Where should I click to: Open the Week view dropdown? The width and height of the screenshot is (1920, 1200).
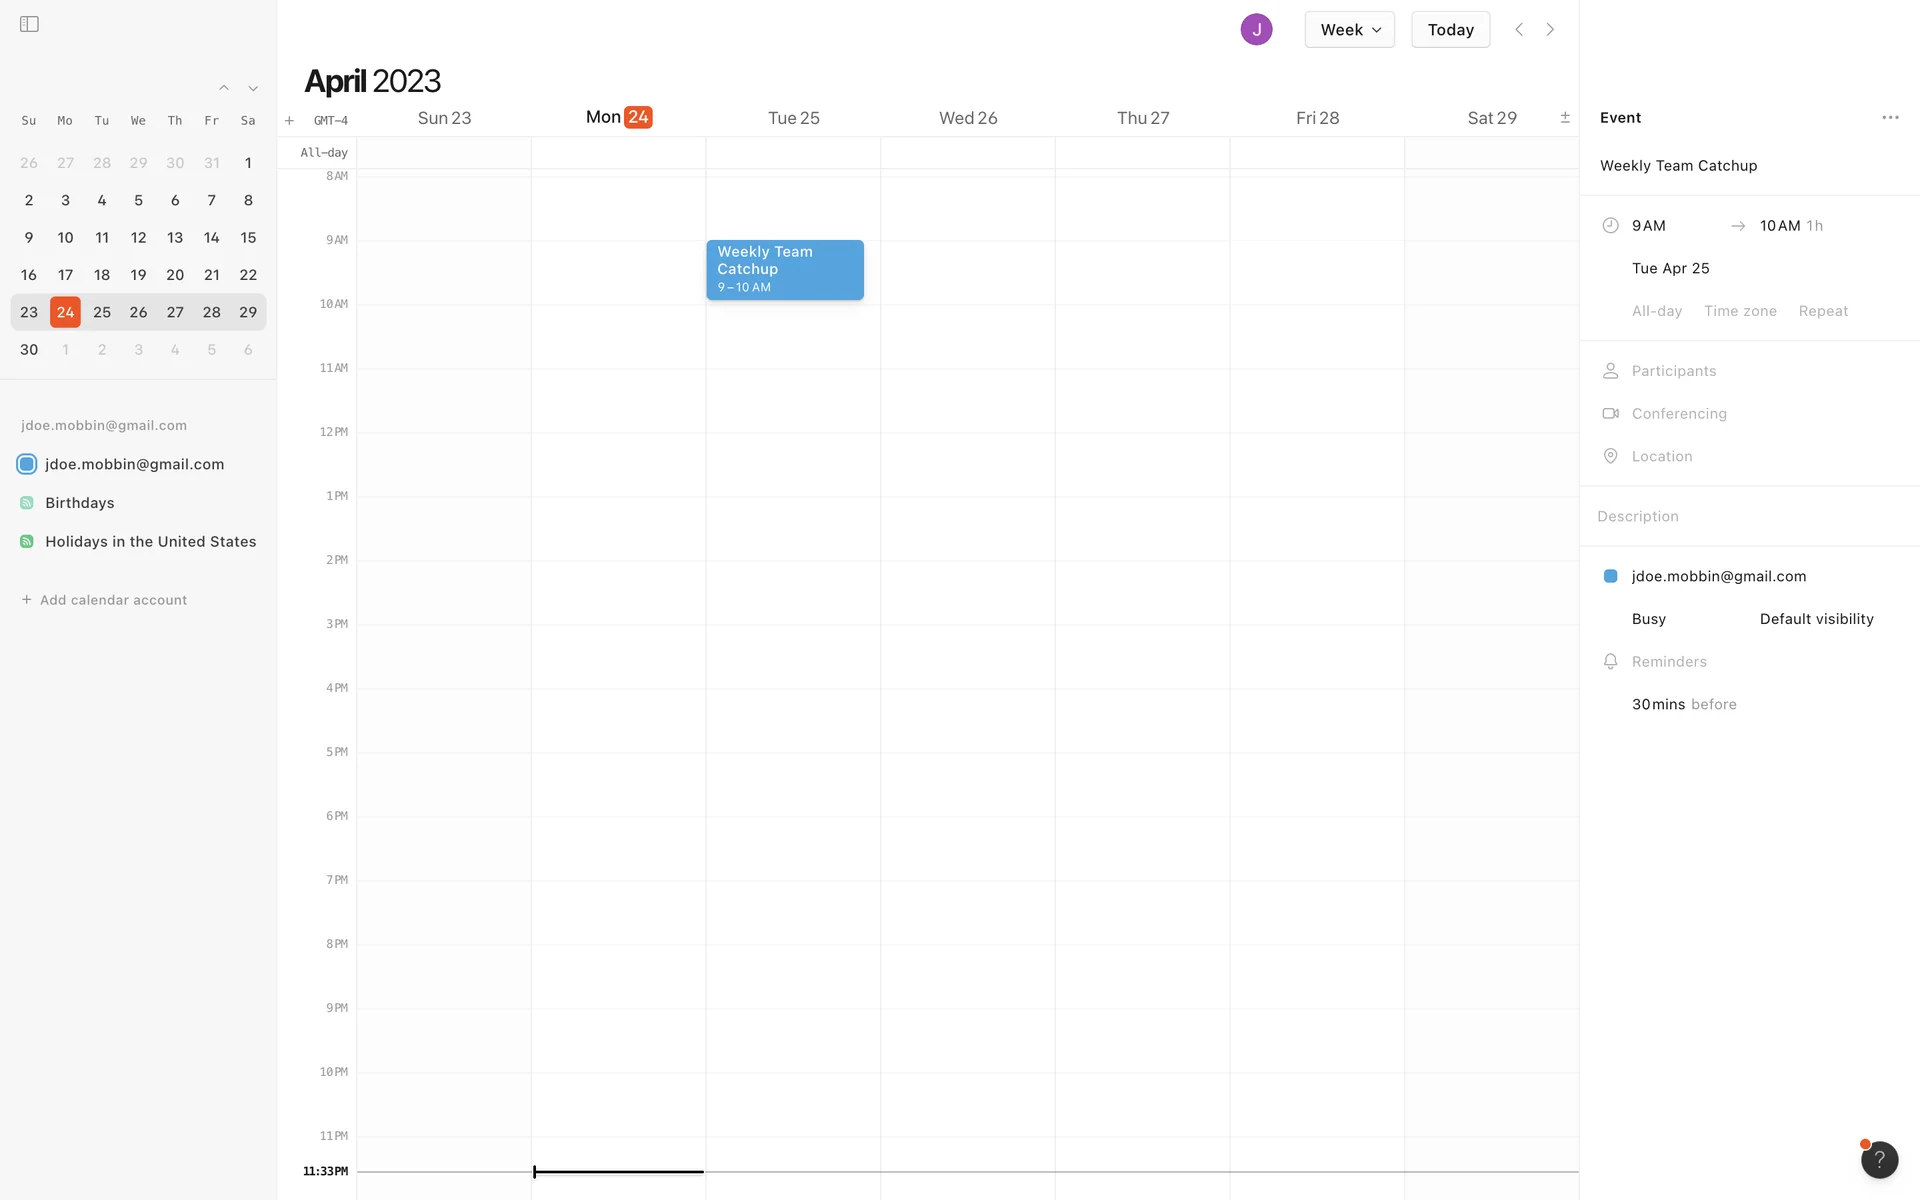coord(1348,30)
